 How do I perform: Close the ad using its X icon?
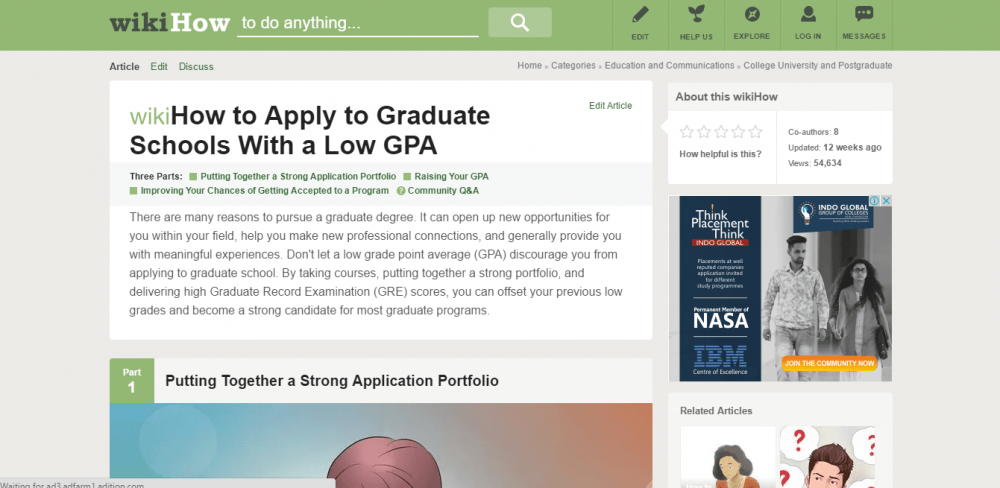click(x=886, y=201)
